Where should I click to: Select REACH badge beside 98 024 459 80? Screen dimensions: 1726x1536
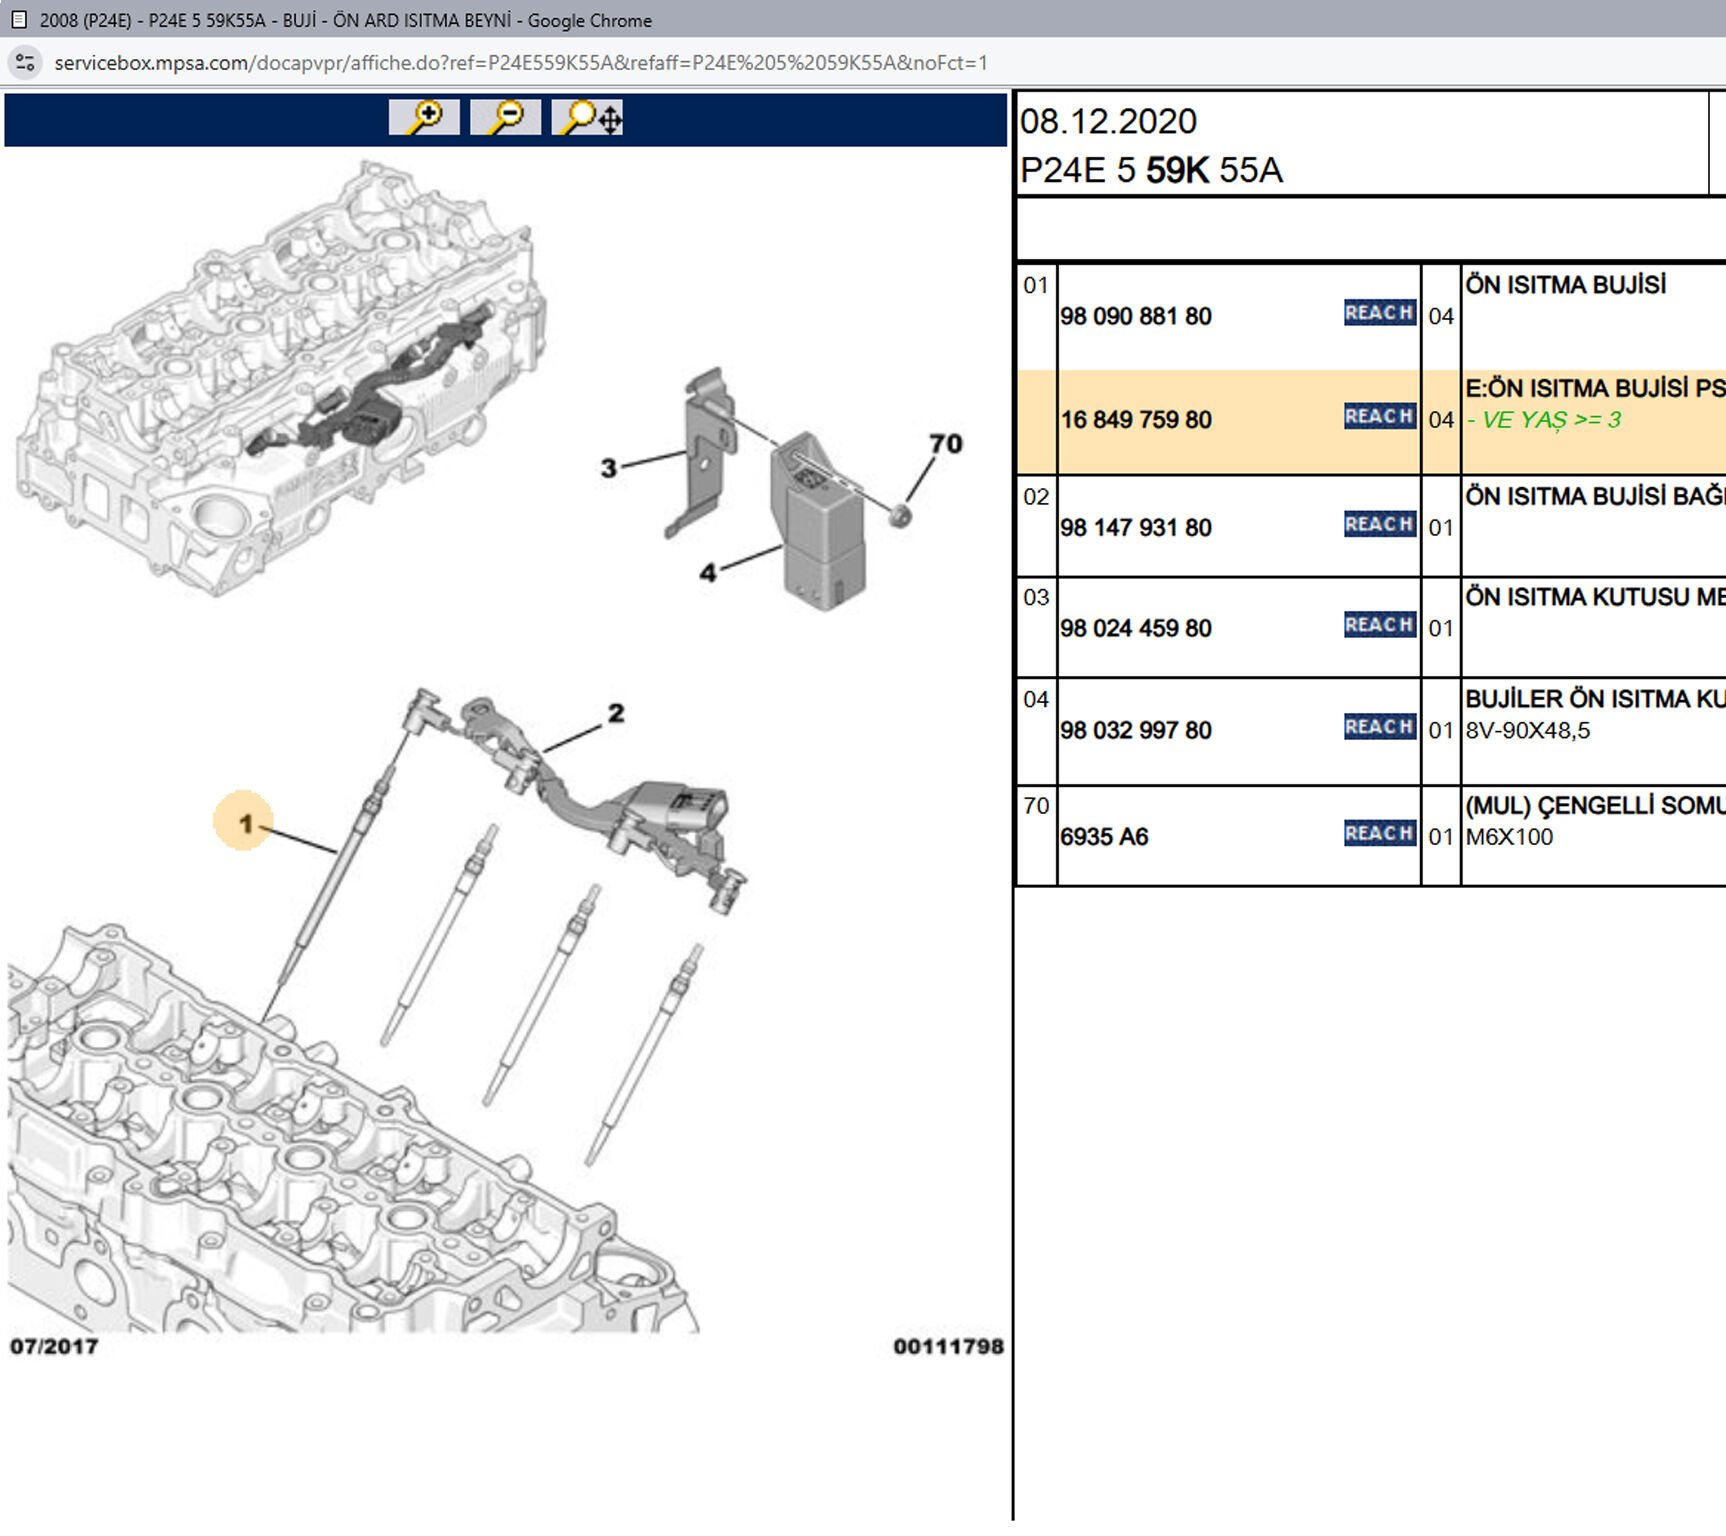1379,625
